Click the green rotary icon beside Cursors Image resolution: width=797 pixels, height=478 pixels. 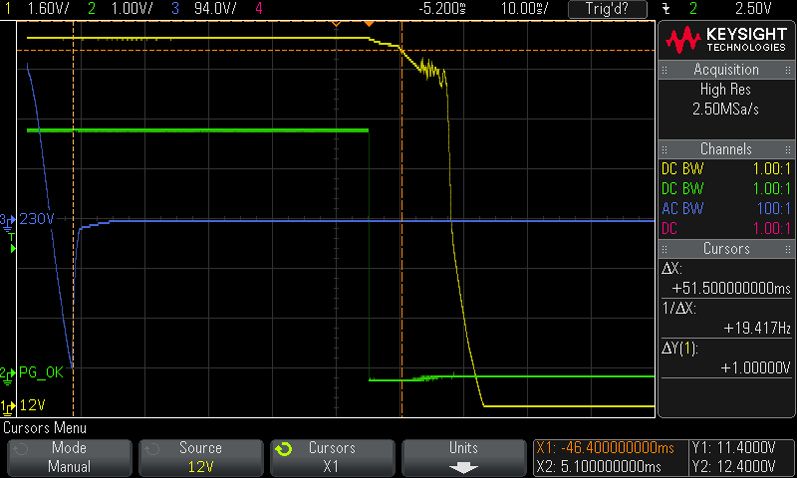[284, 449]
